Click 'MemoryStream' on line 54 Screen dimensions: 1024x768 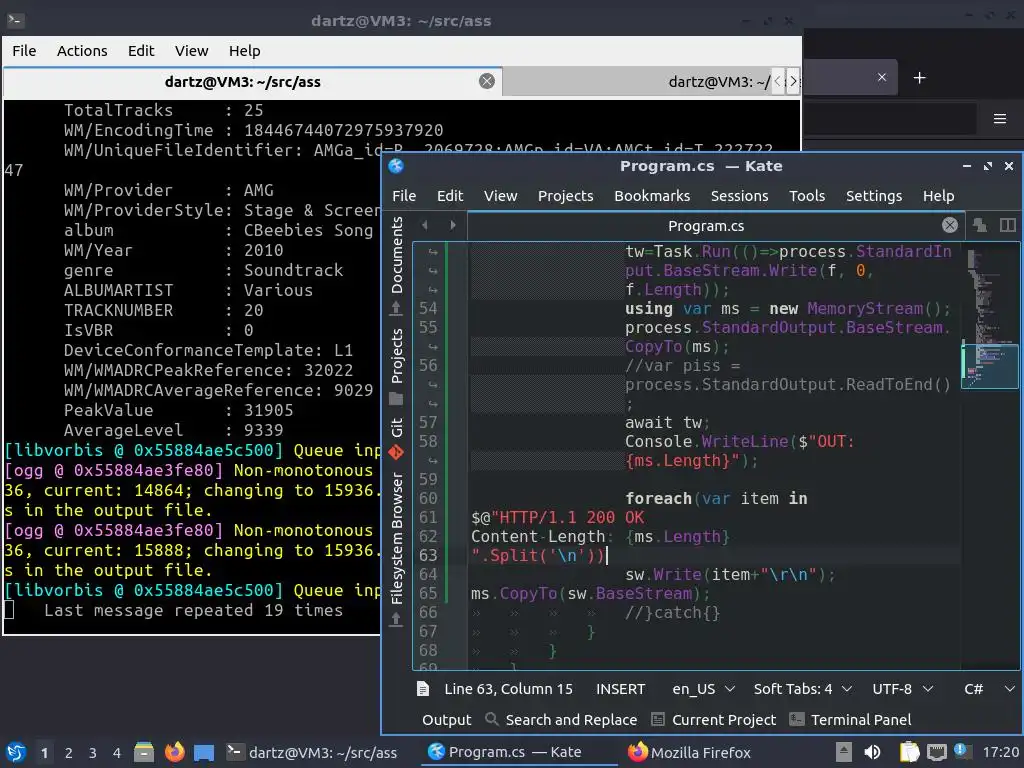(x=865, y=308)
